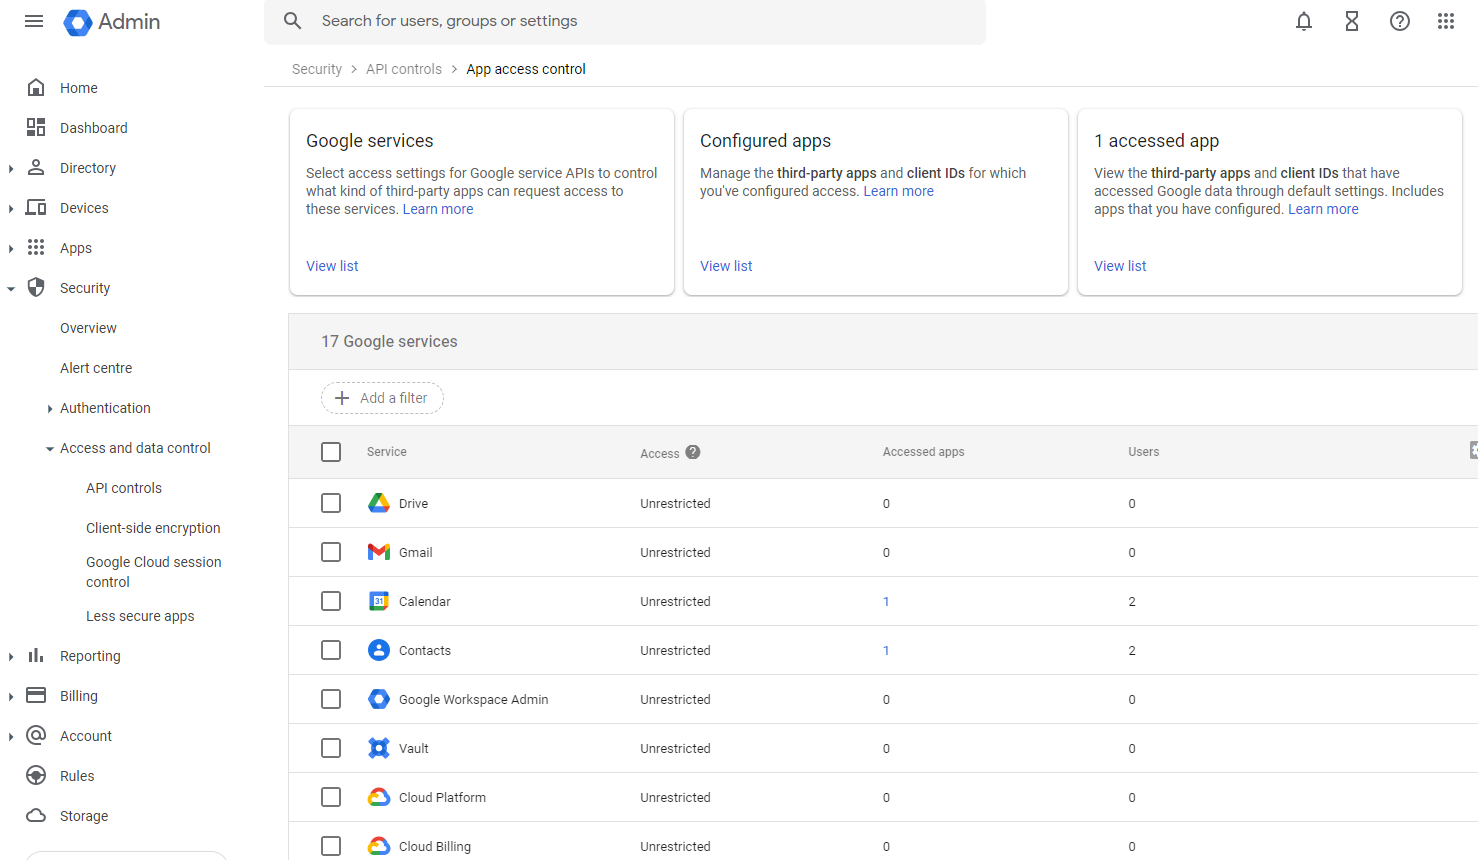Expand the Reporting section arrow
This screenshot has height=860, width=1478.
[x=11, y=657]
